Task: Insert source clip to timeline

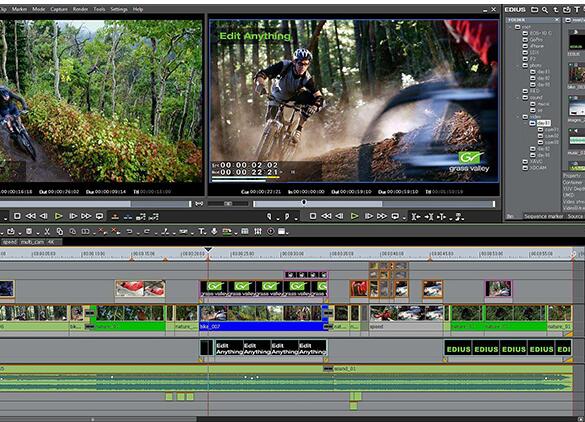Action: pos(115,216)
